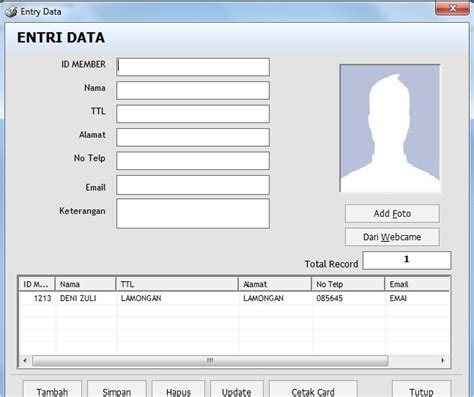
Task: Sort by the ID M... column header
Action: (36, 284)
